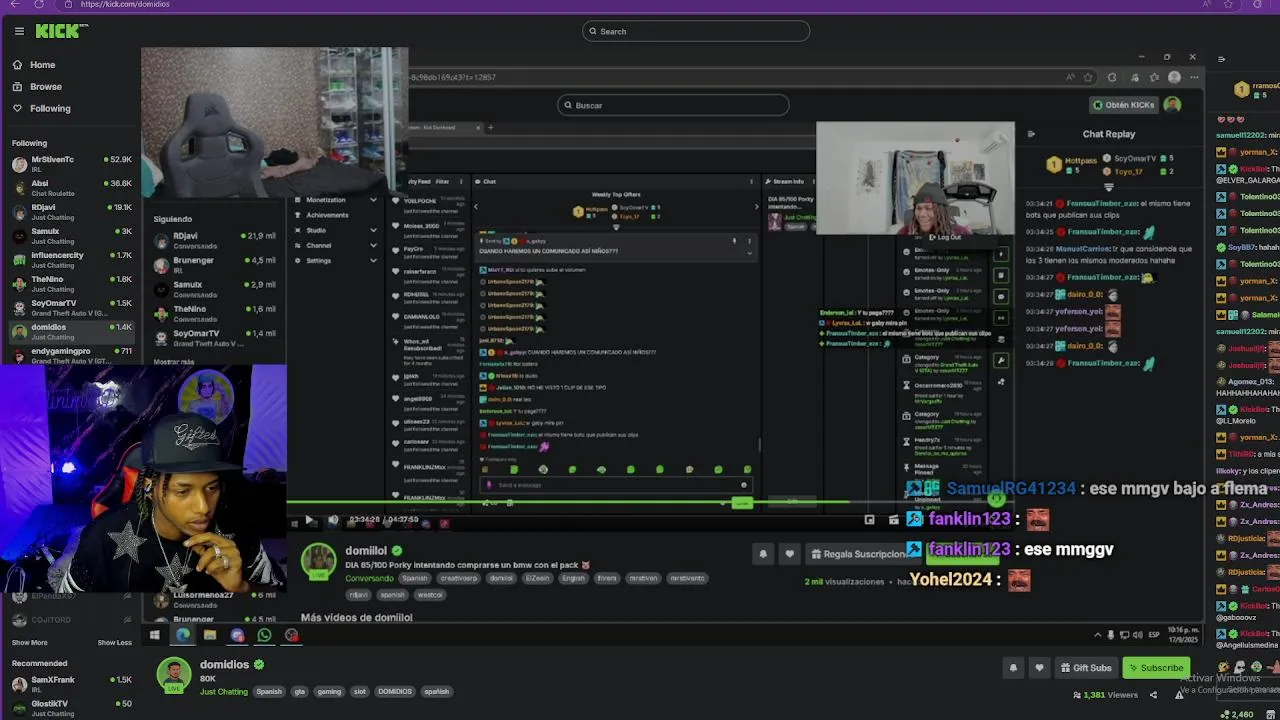Open Absi channel in Following list

click(x=70, y=187)
